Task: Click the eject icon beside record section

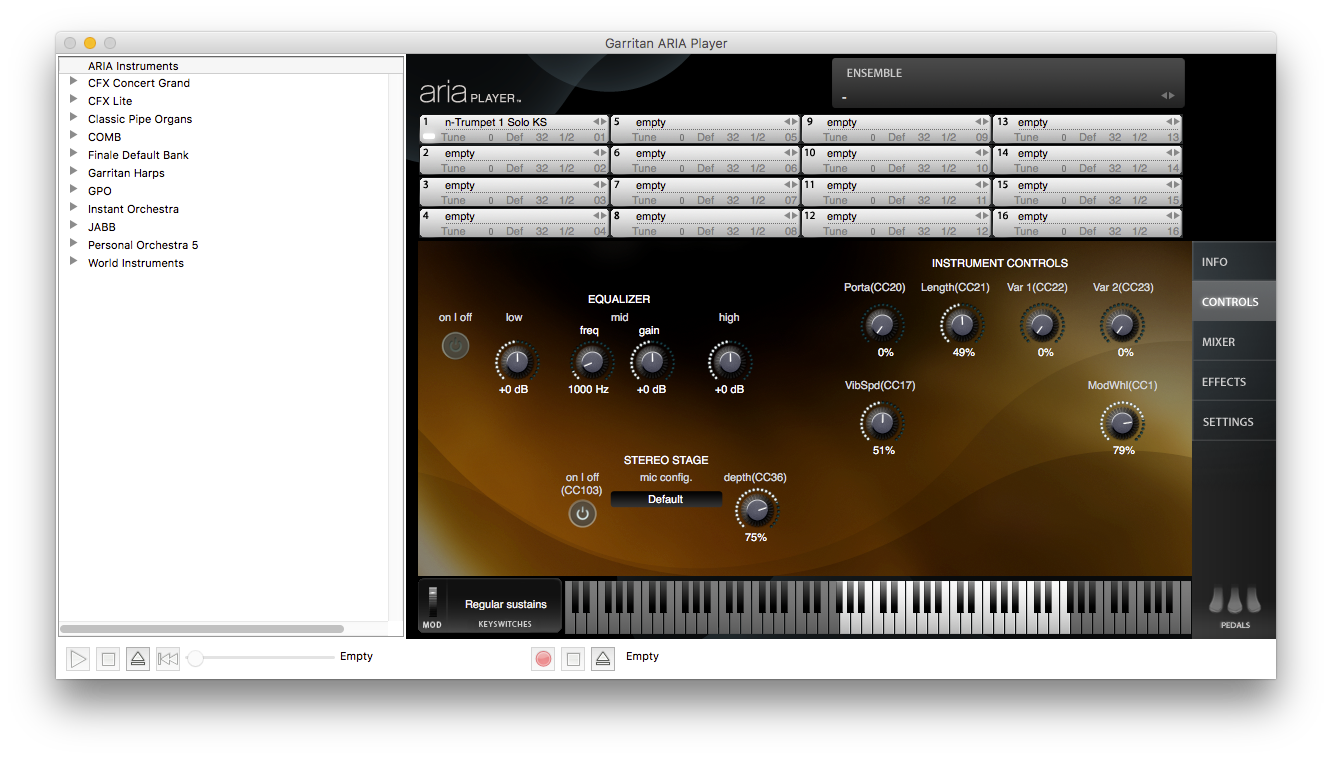Action: [602, 659]
